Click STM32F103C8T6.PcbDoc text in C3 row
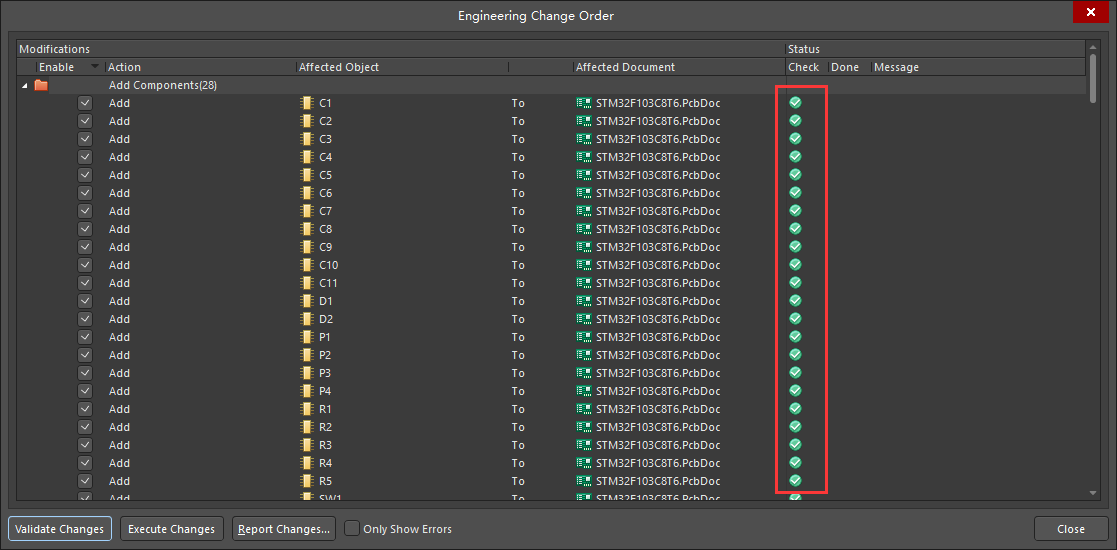Viewport: 1117px width, 550px height. (658, 139)
